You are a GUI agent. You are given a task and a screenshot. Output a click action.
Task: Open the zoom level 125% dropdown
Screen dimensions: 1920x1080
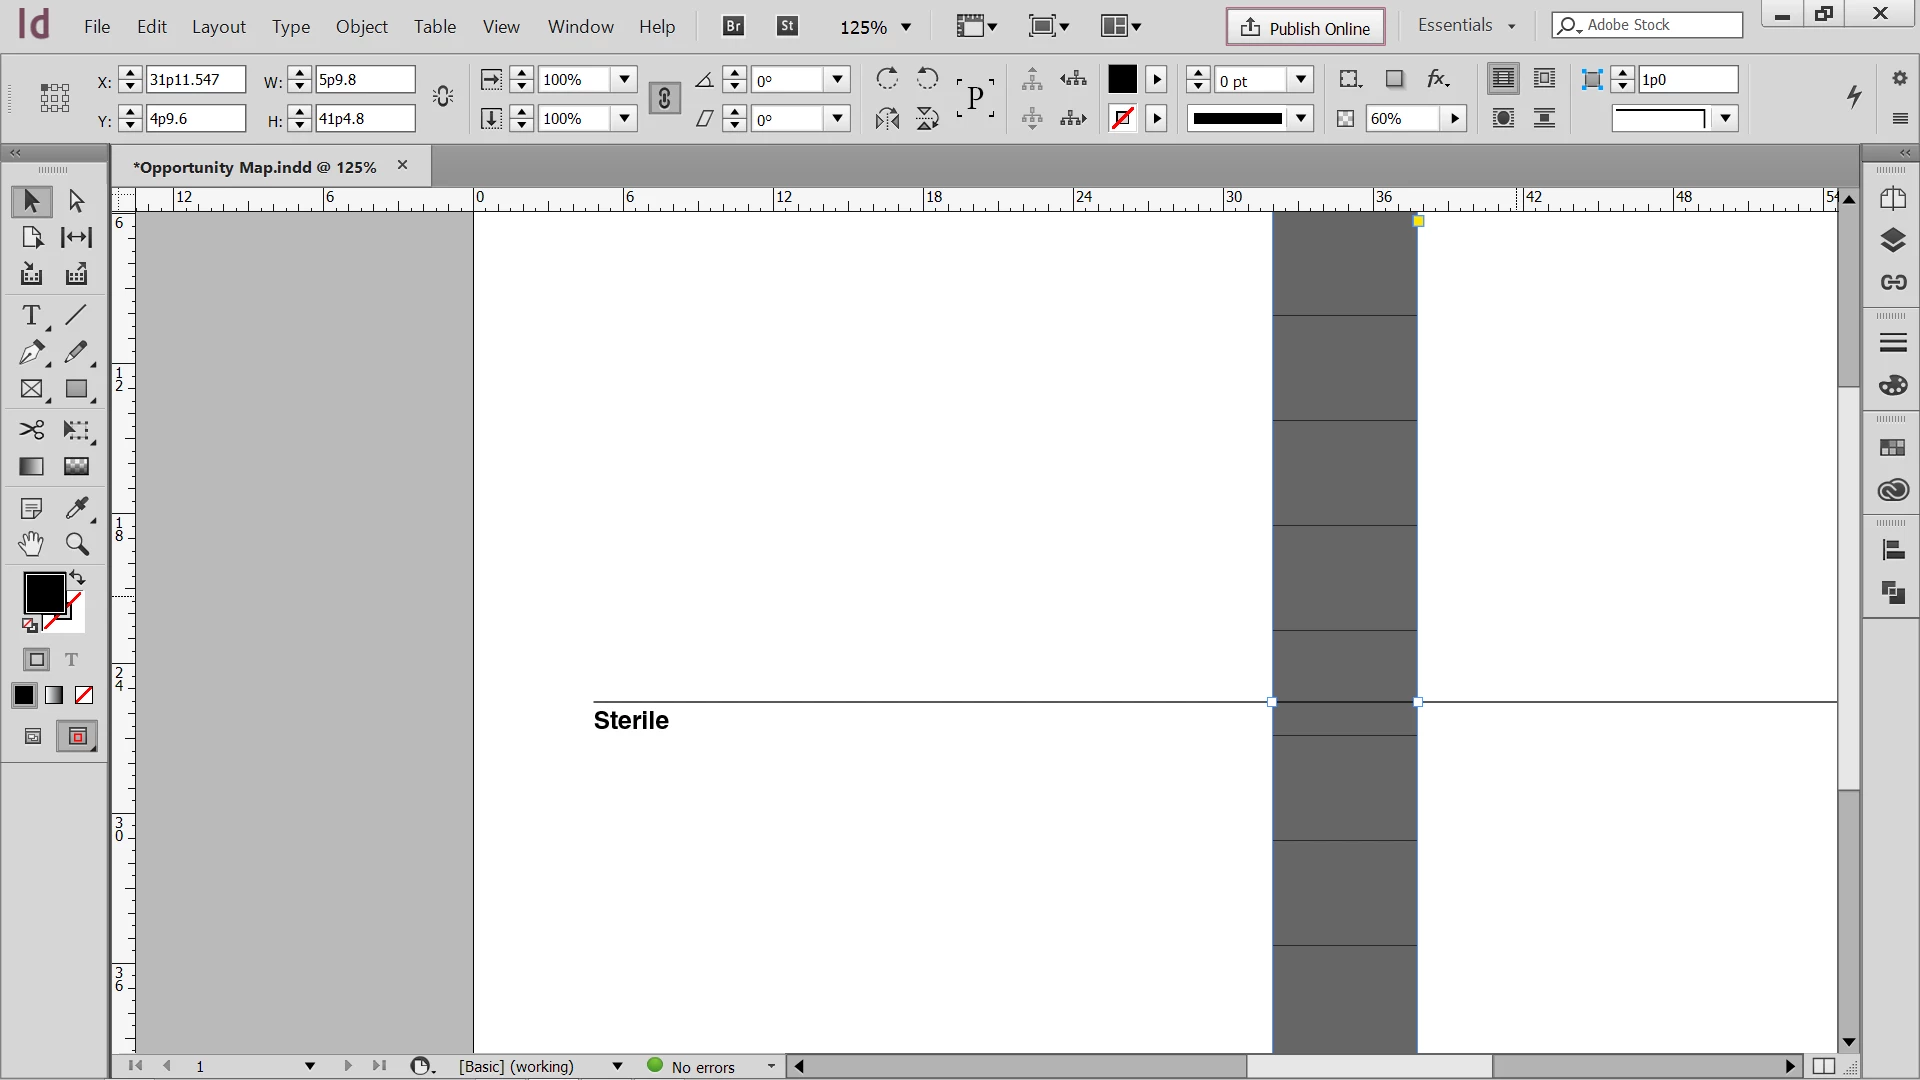(x=906, y=28)
